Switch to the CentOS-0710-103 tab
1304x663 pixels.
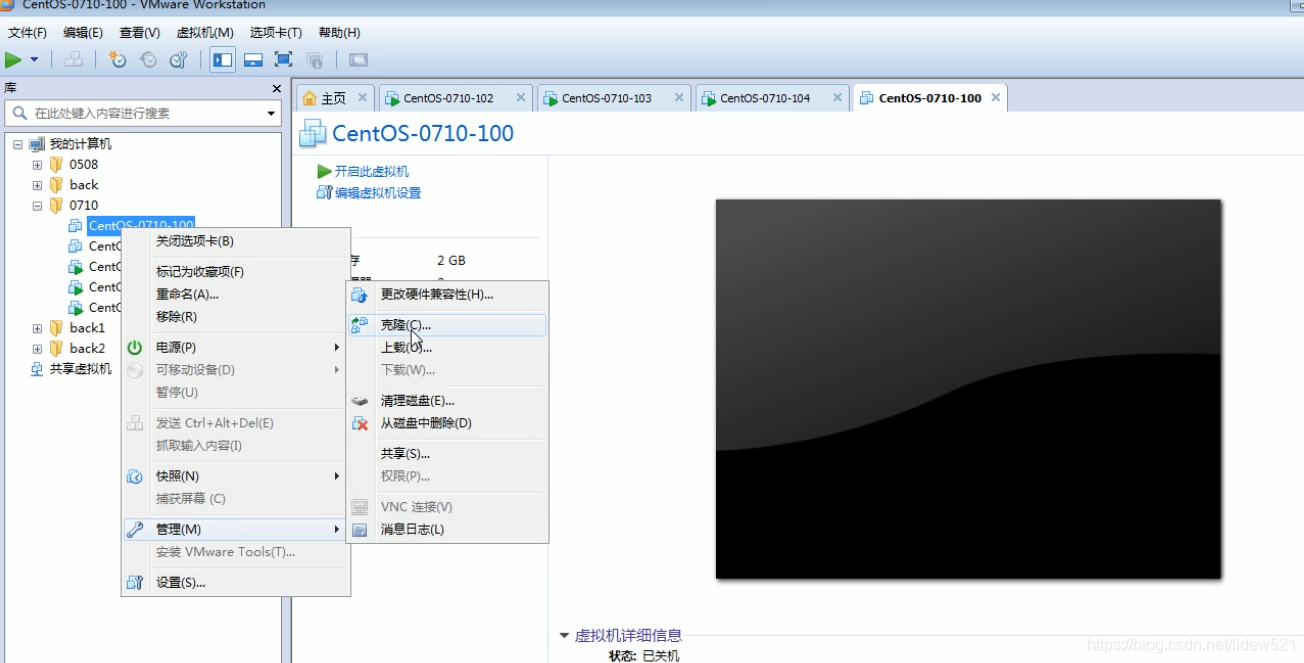(606, 98)
